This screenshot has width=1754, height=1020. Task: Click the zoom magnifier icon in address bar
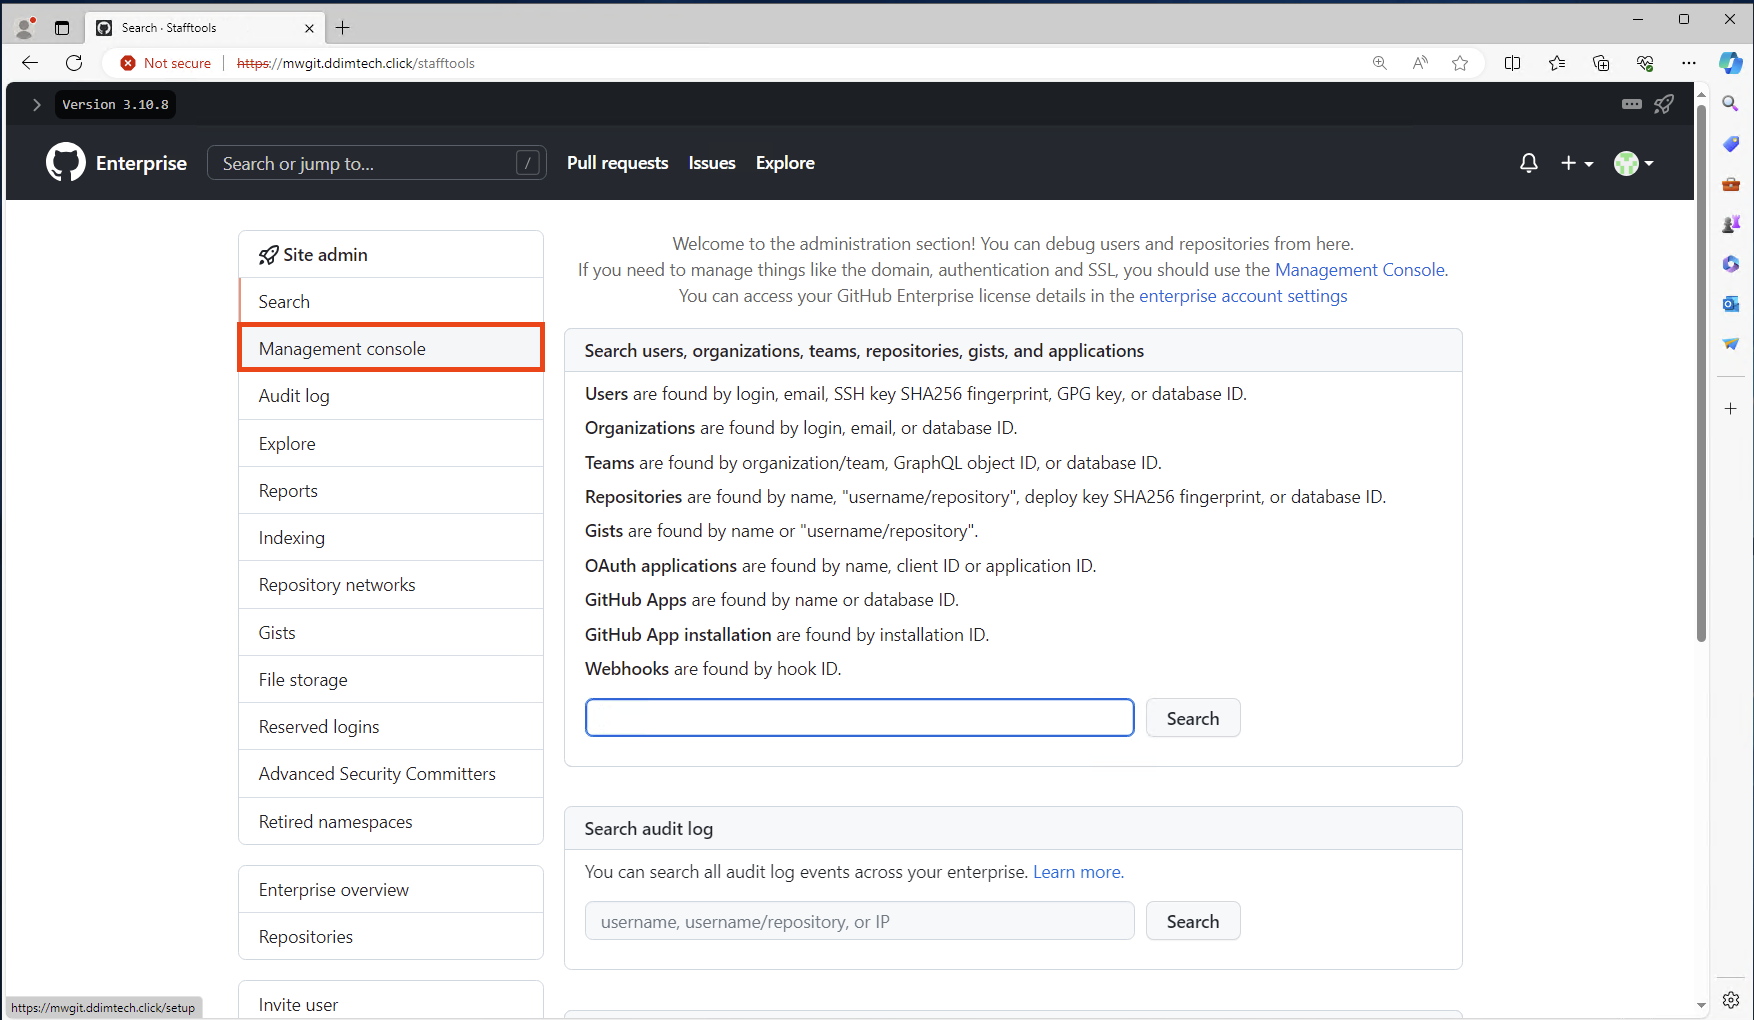tap(1380, 63)
